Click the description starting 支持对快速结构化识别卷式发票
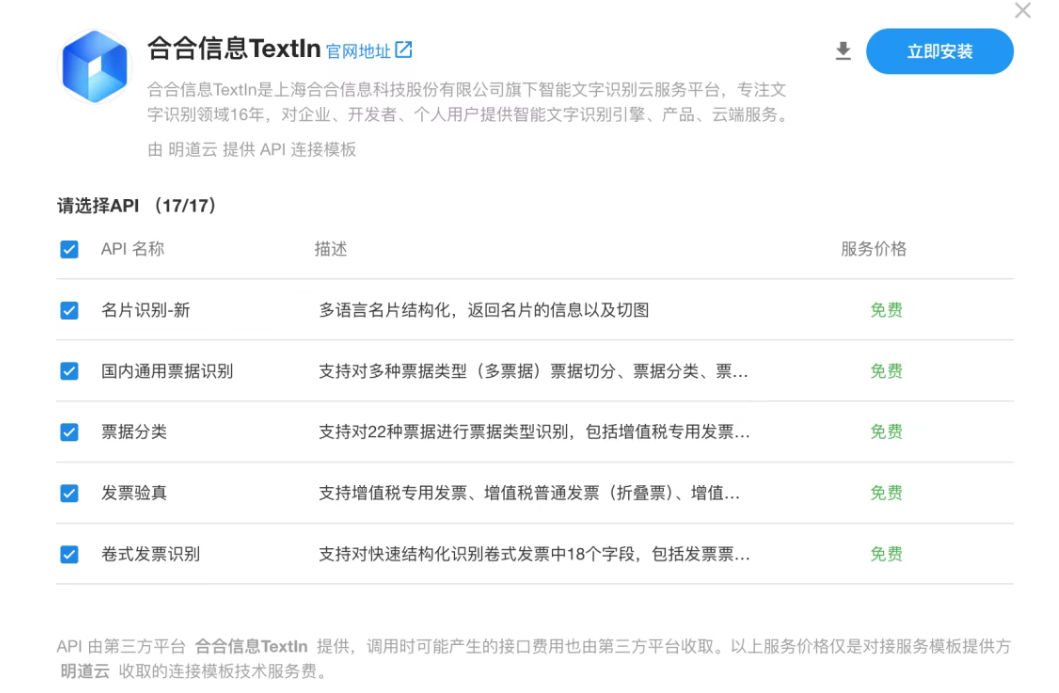Screen dimensions: 1059x693 (x=534, y=554)
